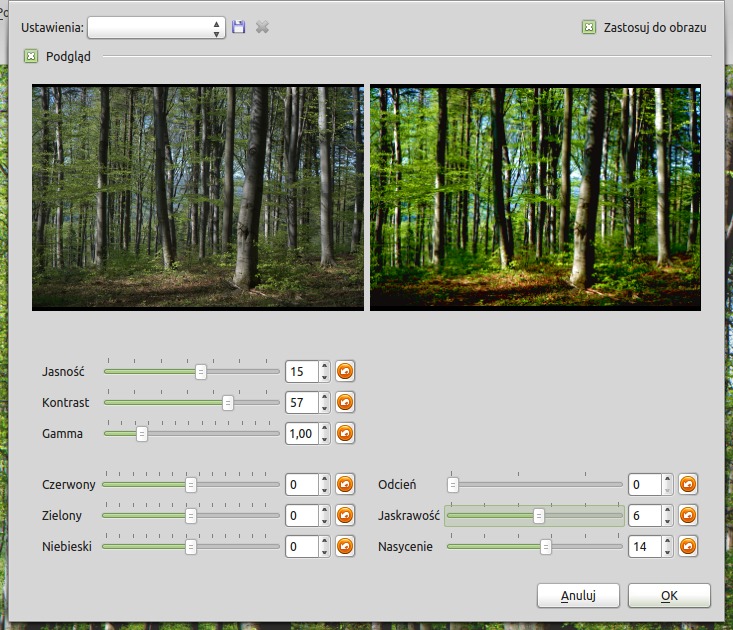The image size is (733, 630).
Task: Click the Gamma slider handle
Action: pyautogui.click(x=142, y=434)
